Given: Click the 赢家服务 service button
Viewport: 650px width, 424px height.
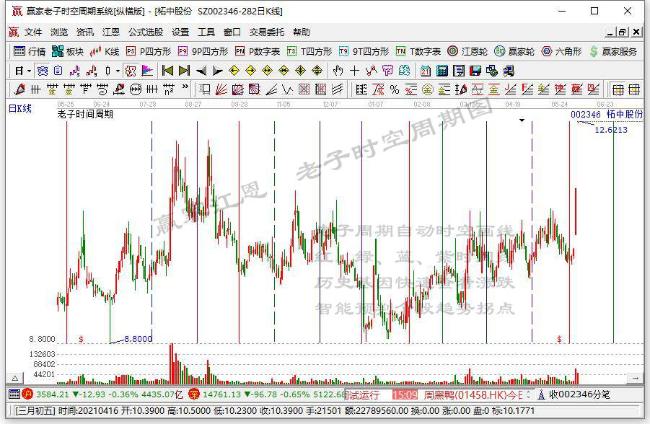Looking at the screenshot, I should coord(614,51).
